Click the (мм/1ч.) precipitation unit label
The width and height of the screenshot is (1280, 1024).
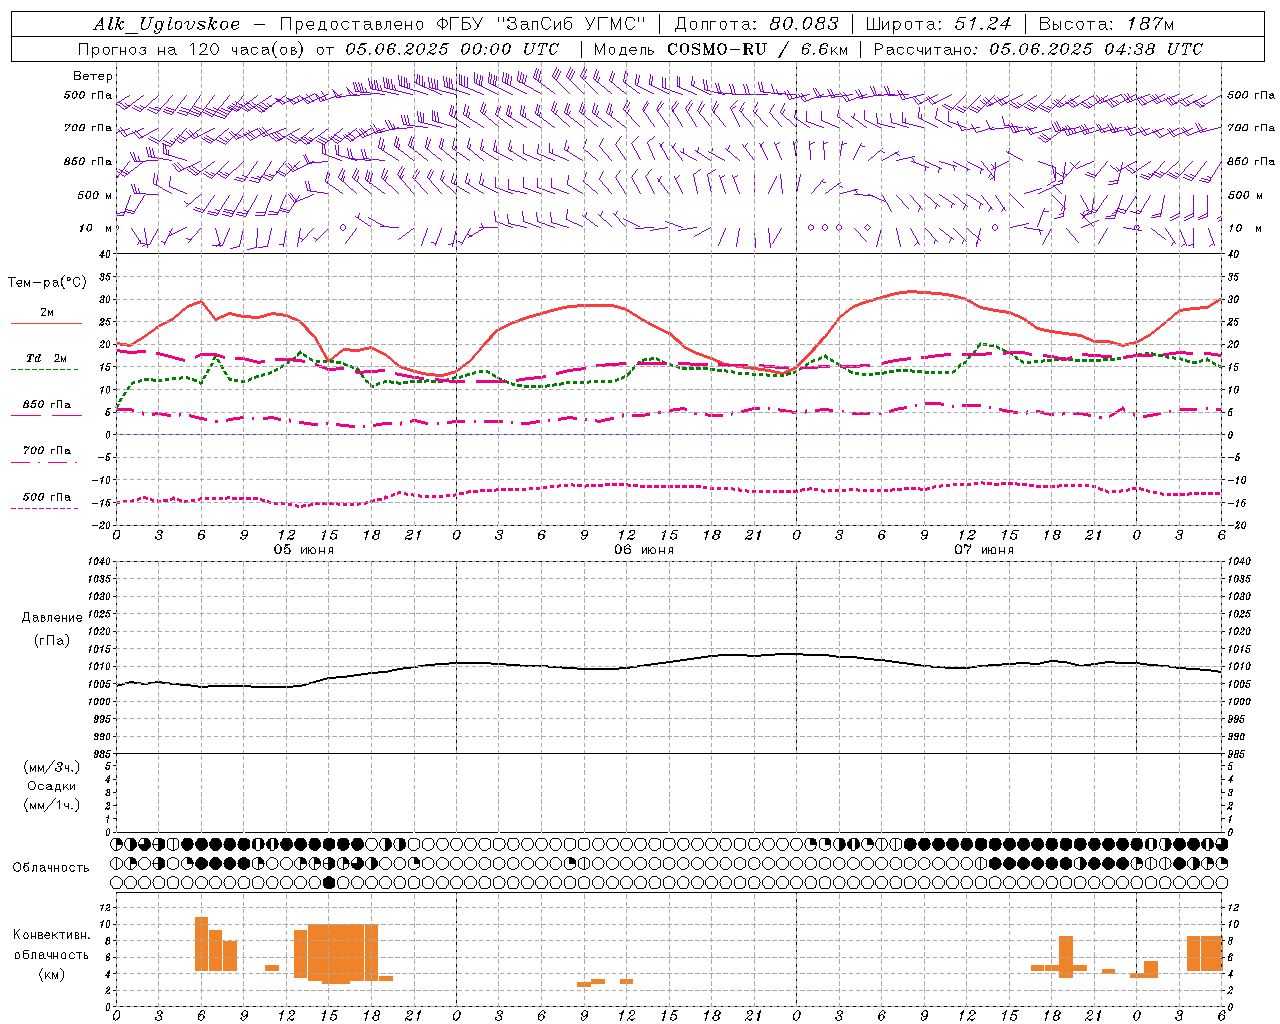(51, 805)
